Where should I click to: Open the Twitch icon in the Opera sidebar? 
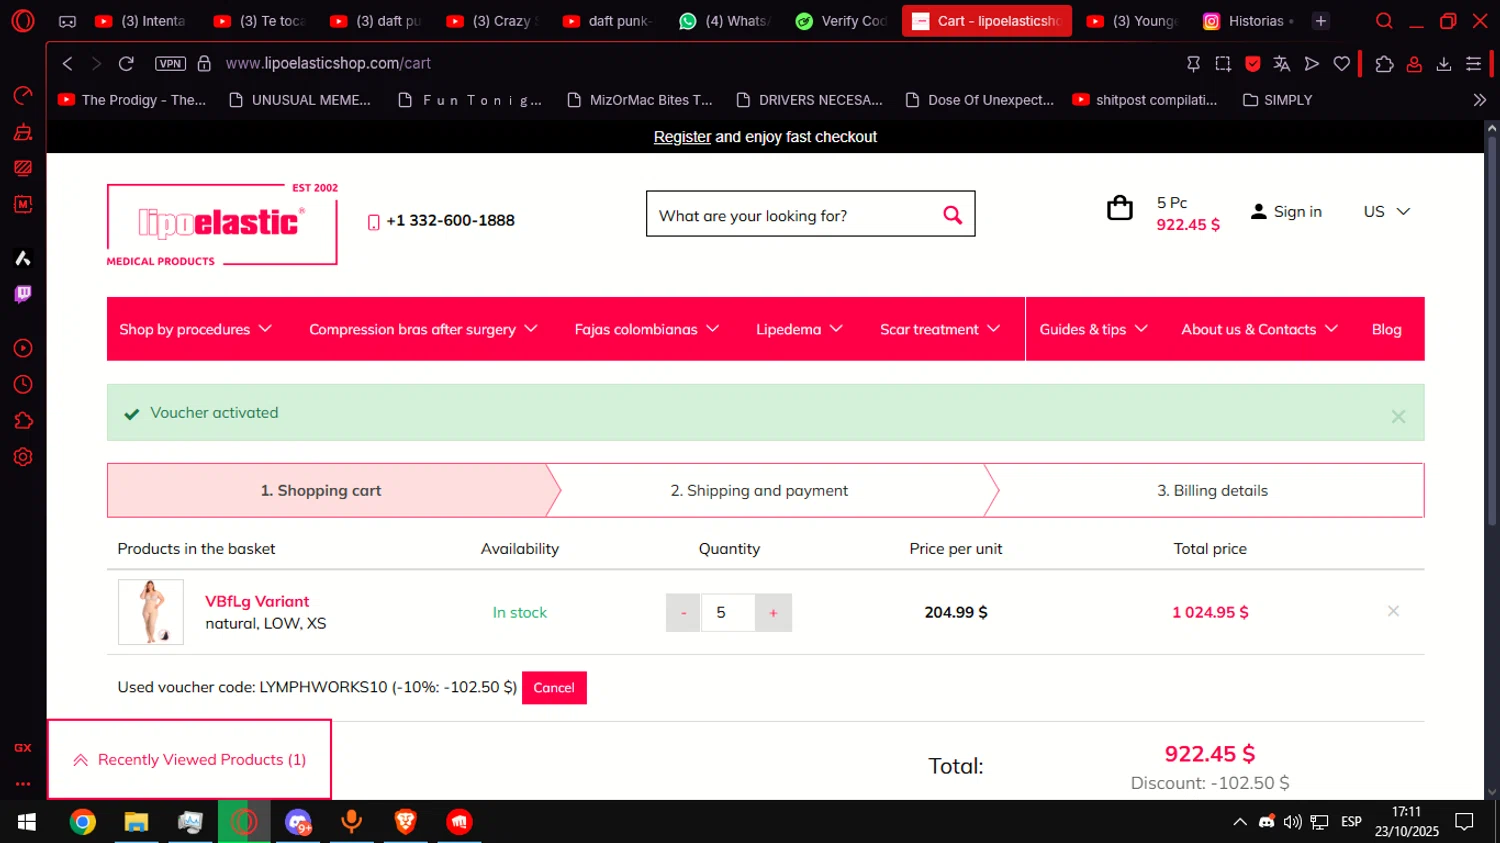coord(23,294)
